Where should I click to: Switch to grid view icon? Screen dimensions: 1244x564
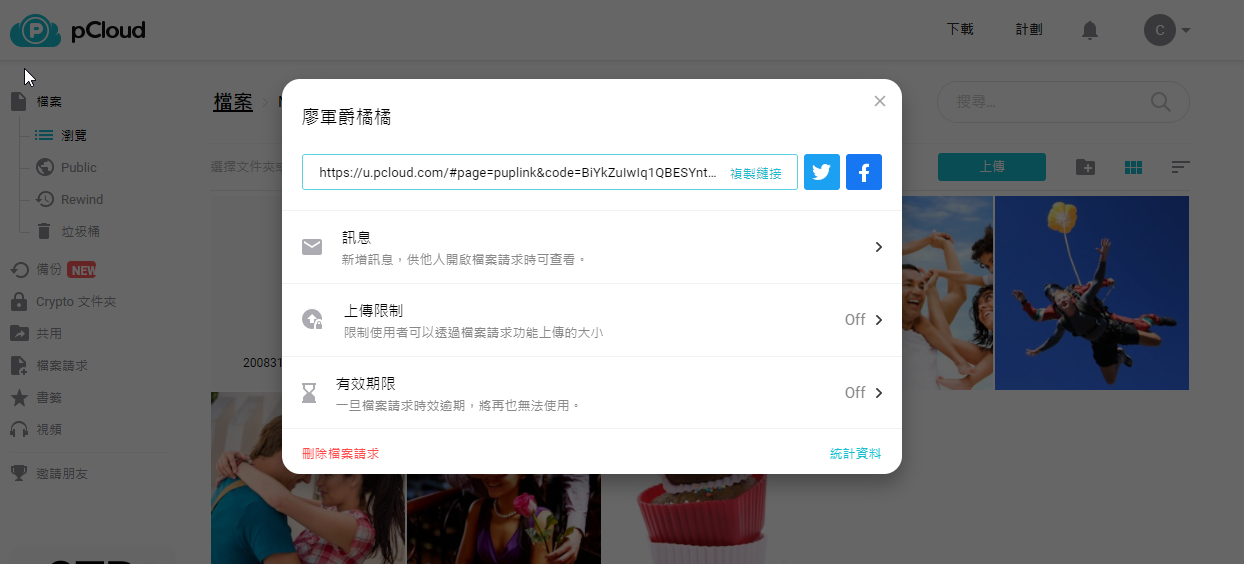pyautogui.click(x=1133, y=167)
